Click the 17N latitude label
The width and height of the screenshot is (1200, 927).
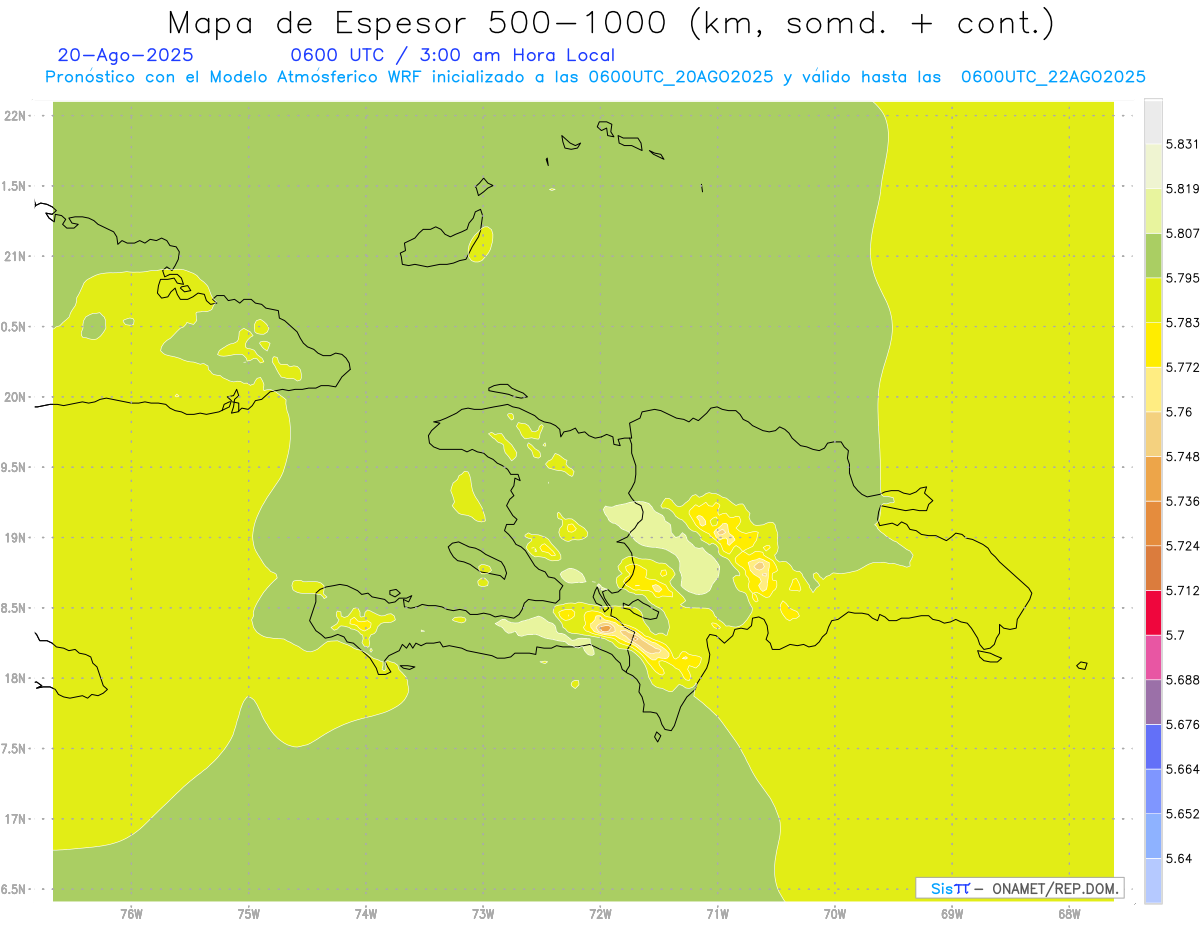coord(14,819)
